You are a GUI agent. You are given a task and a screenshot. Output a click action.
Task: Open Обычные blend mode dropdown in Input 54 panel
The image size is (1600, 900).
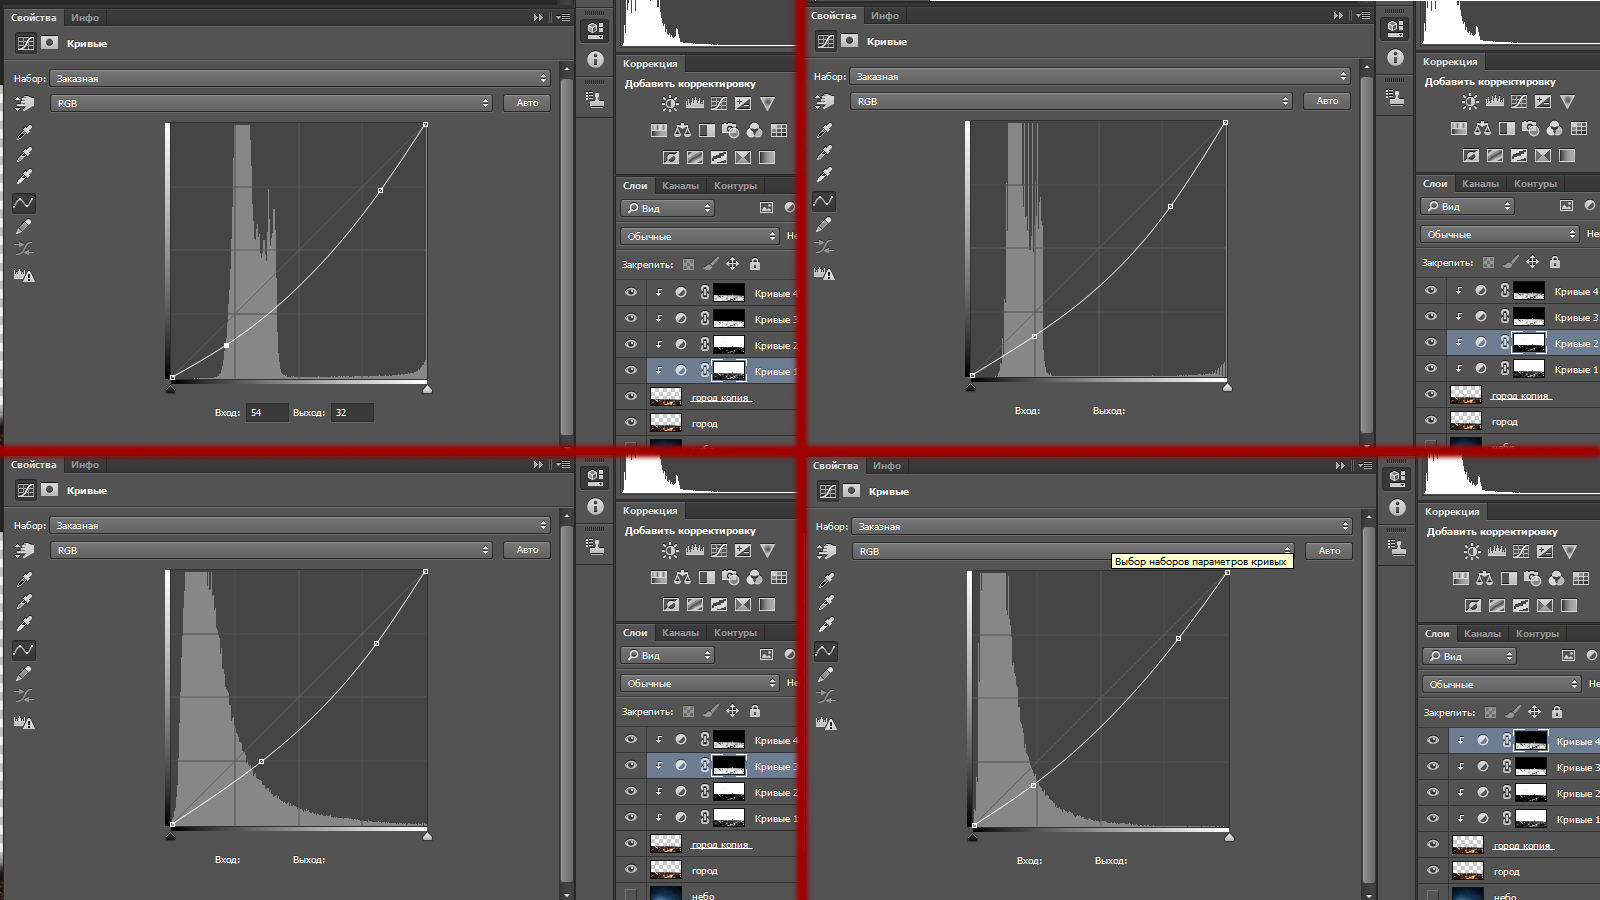(x=699, y=236)
